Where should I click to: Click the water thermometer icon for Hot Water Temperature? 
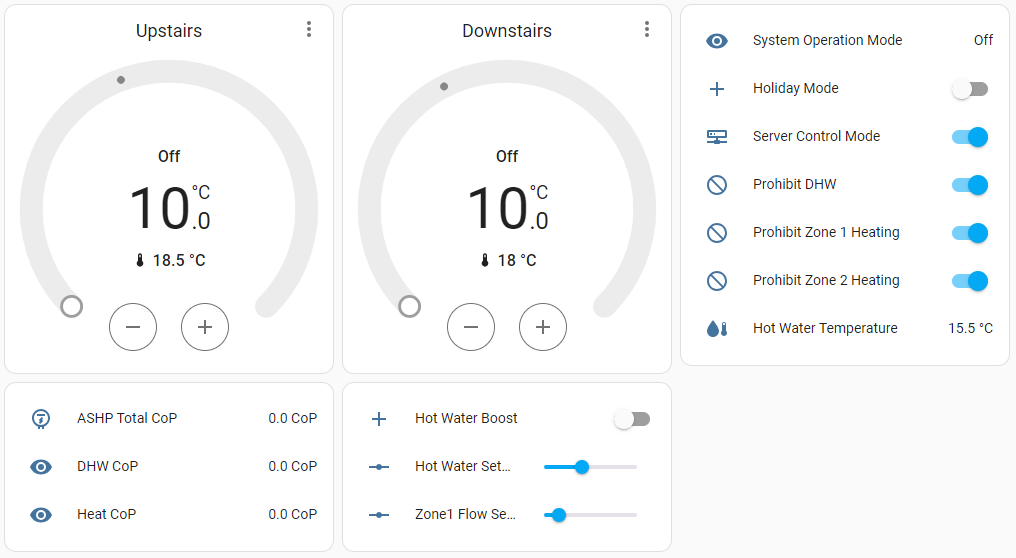point(717,329)
